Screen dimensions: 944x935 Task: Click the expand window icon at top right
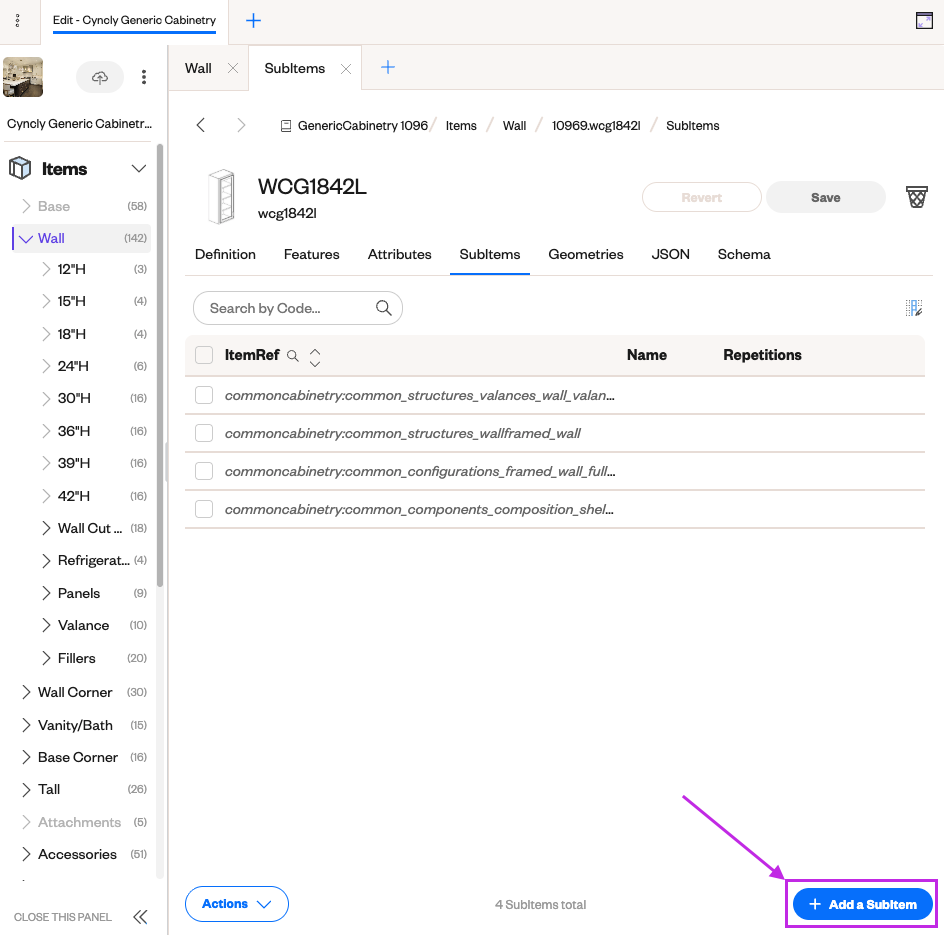(x=924, y=20)
